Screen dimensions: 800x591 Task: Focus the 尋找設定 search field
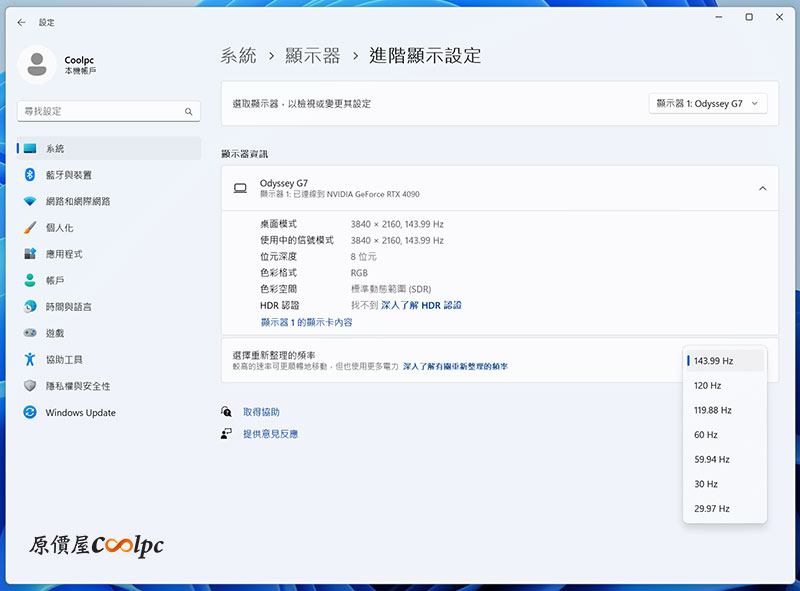109,111
